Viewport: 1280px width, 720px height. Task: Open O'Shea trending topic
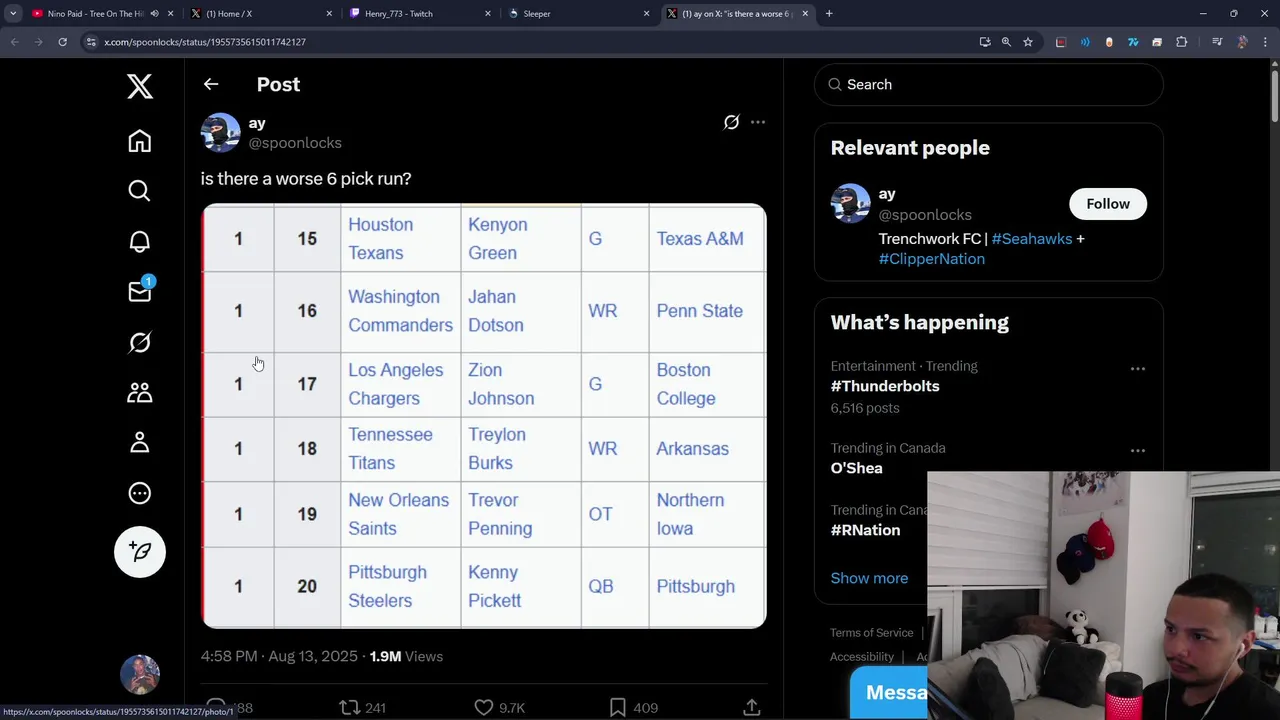click(857, 468)
